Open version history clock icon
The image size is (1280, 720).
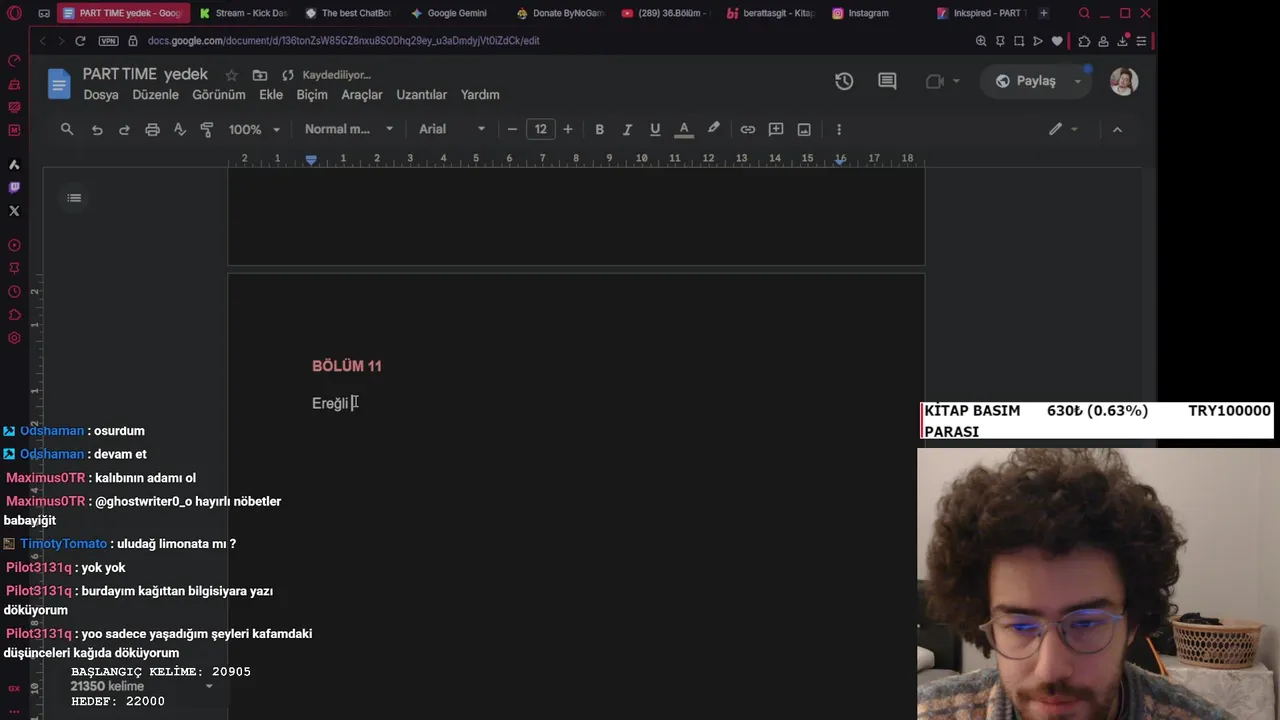click(x=844, y=81)
